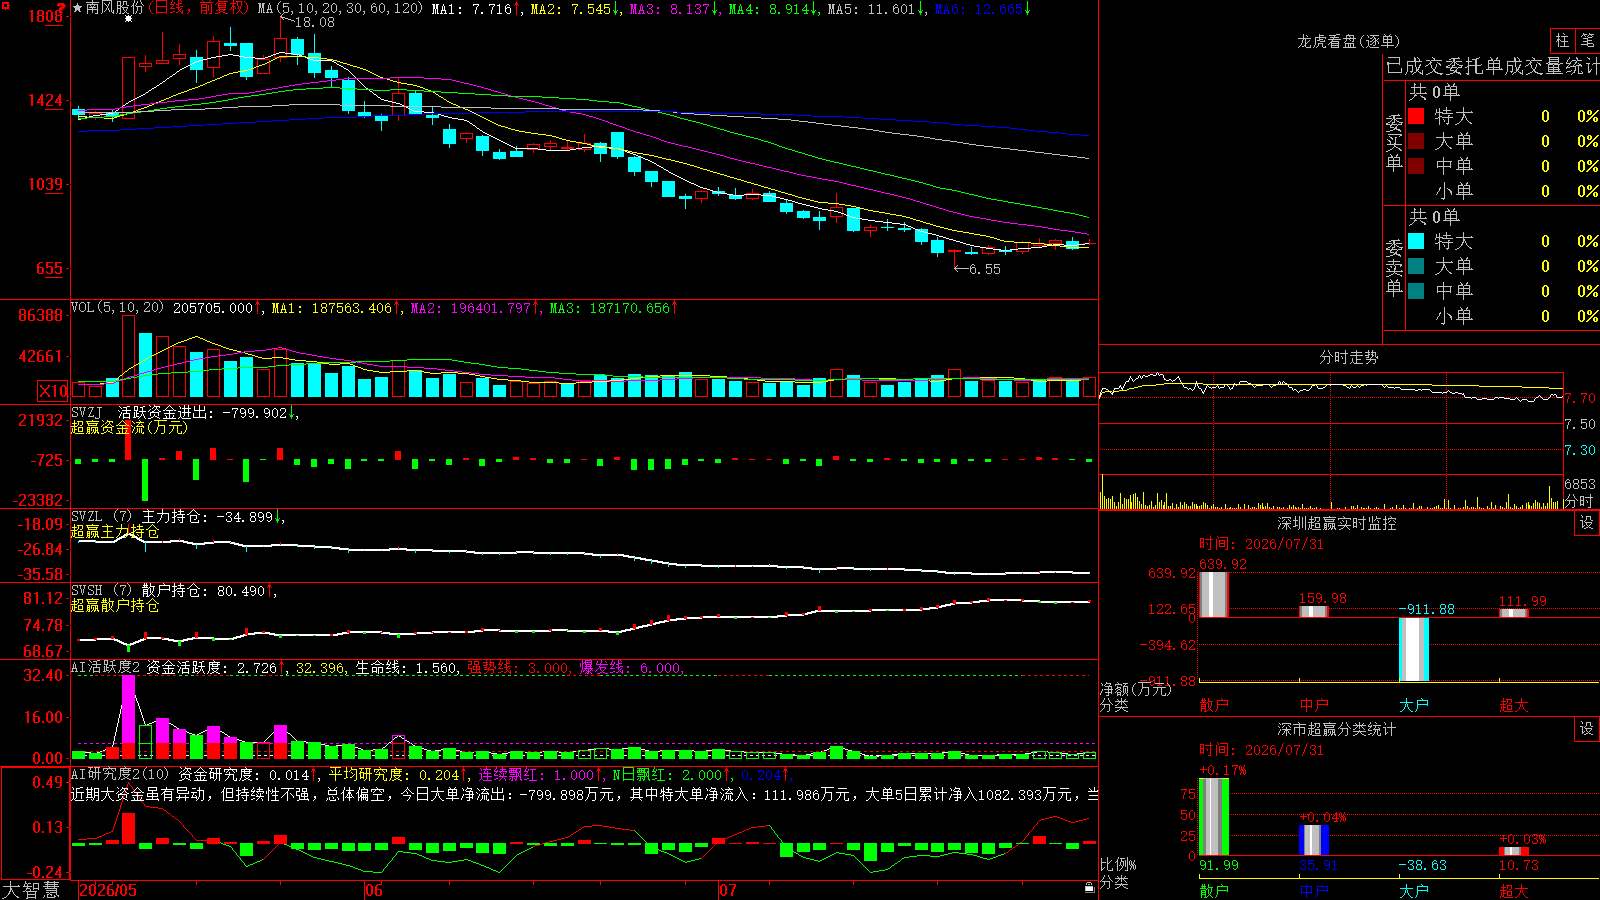The height and width of the screenshot is (900, 1600).
Task: Click the cyan 特大 sell-order color swatch
Action: (x=1416, y=241)
